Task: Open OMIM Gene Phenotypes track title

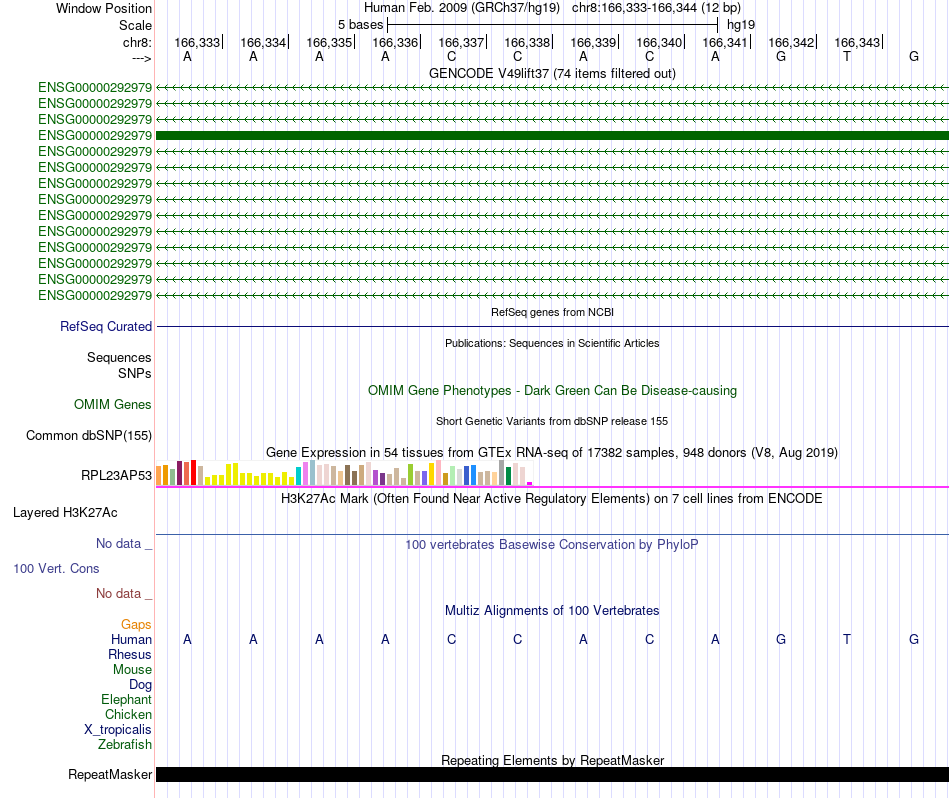Action: 552,390
